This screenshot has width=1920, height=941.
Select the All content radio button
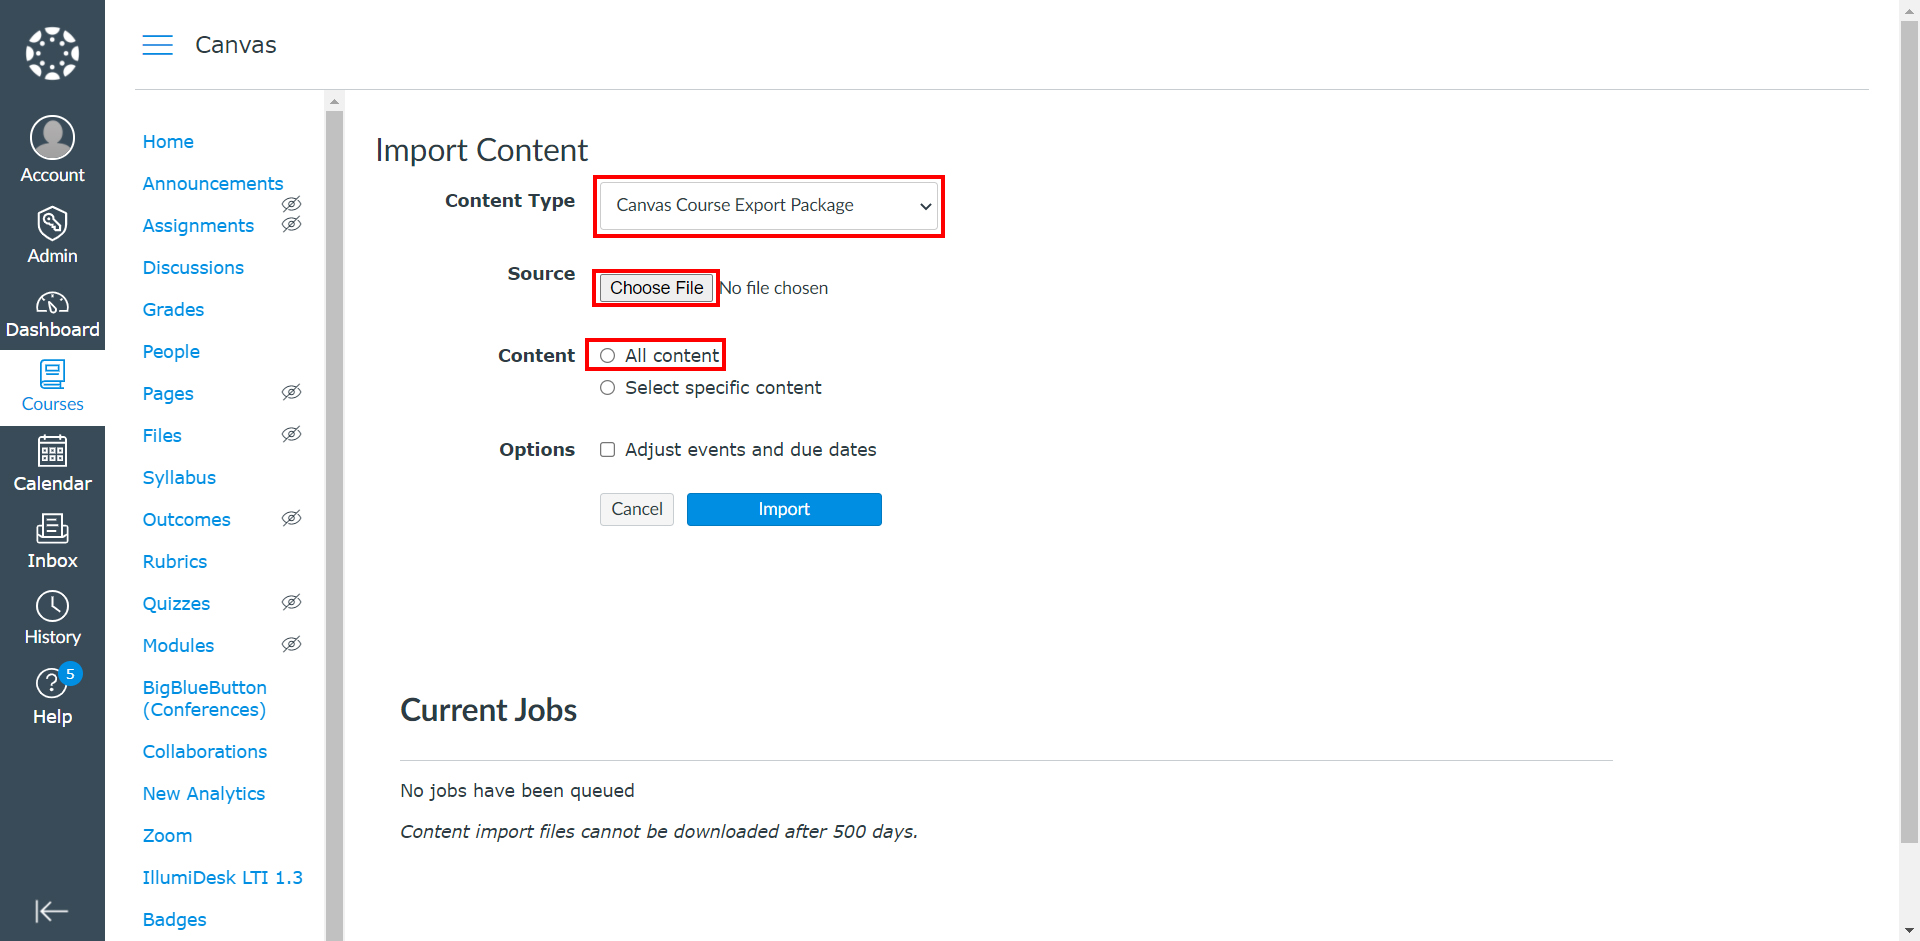coord(607,356)
